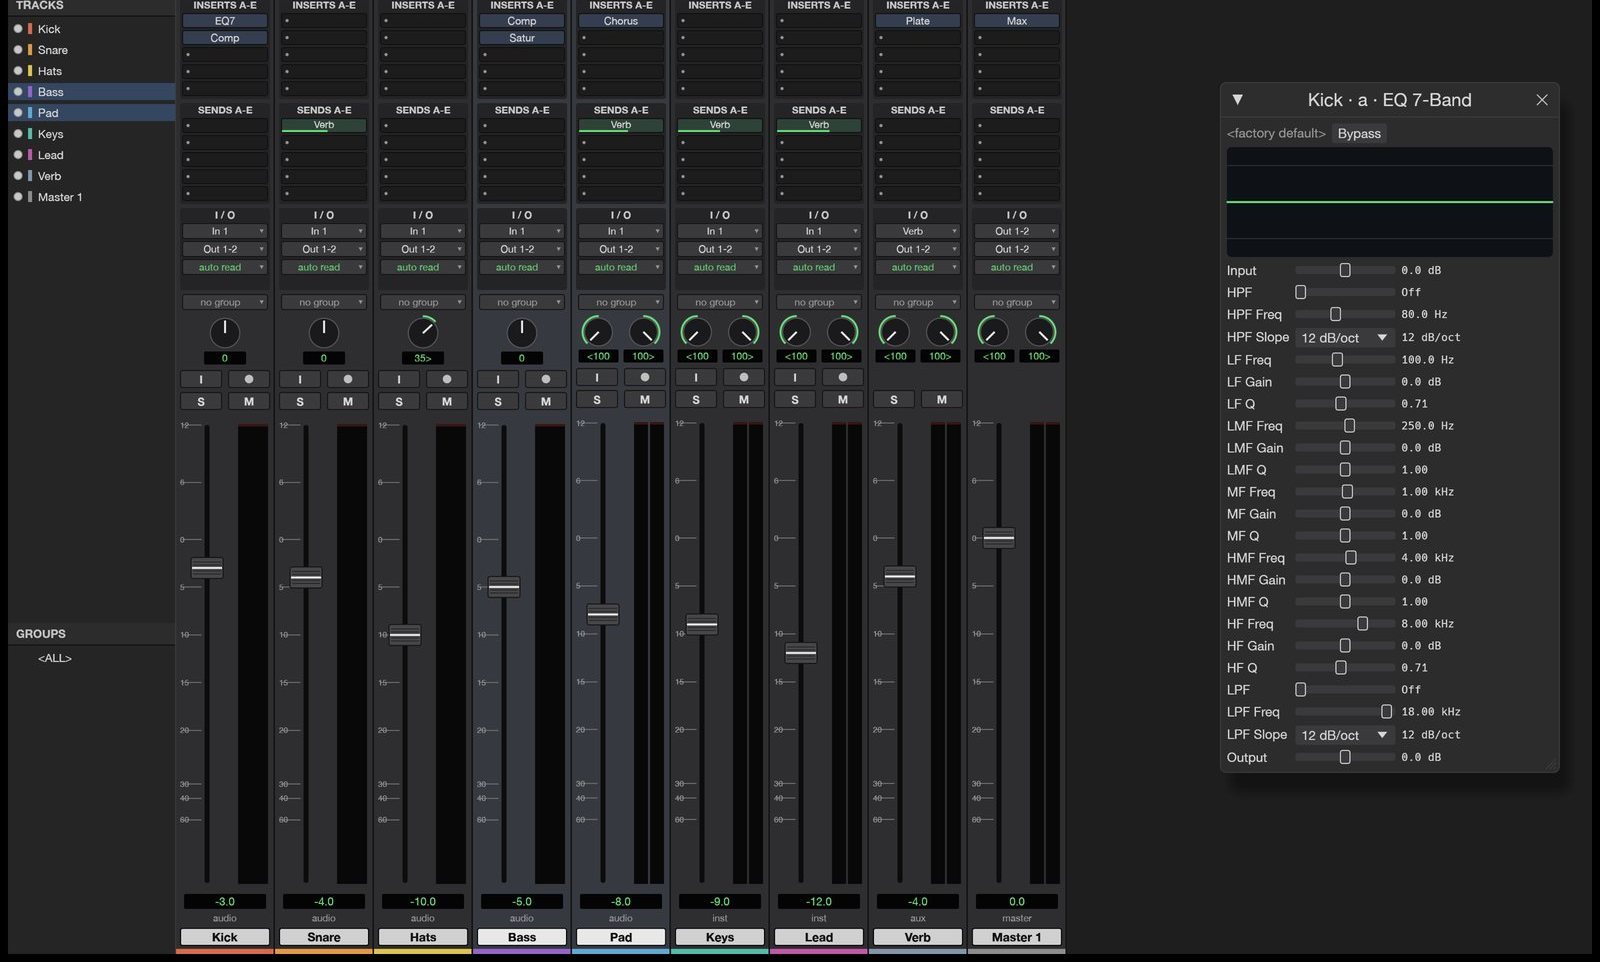Open the Satur insert on Bass channel
1600x962 pixels.
tap(522, 38)
